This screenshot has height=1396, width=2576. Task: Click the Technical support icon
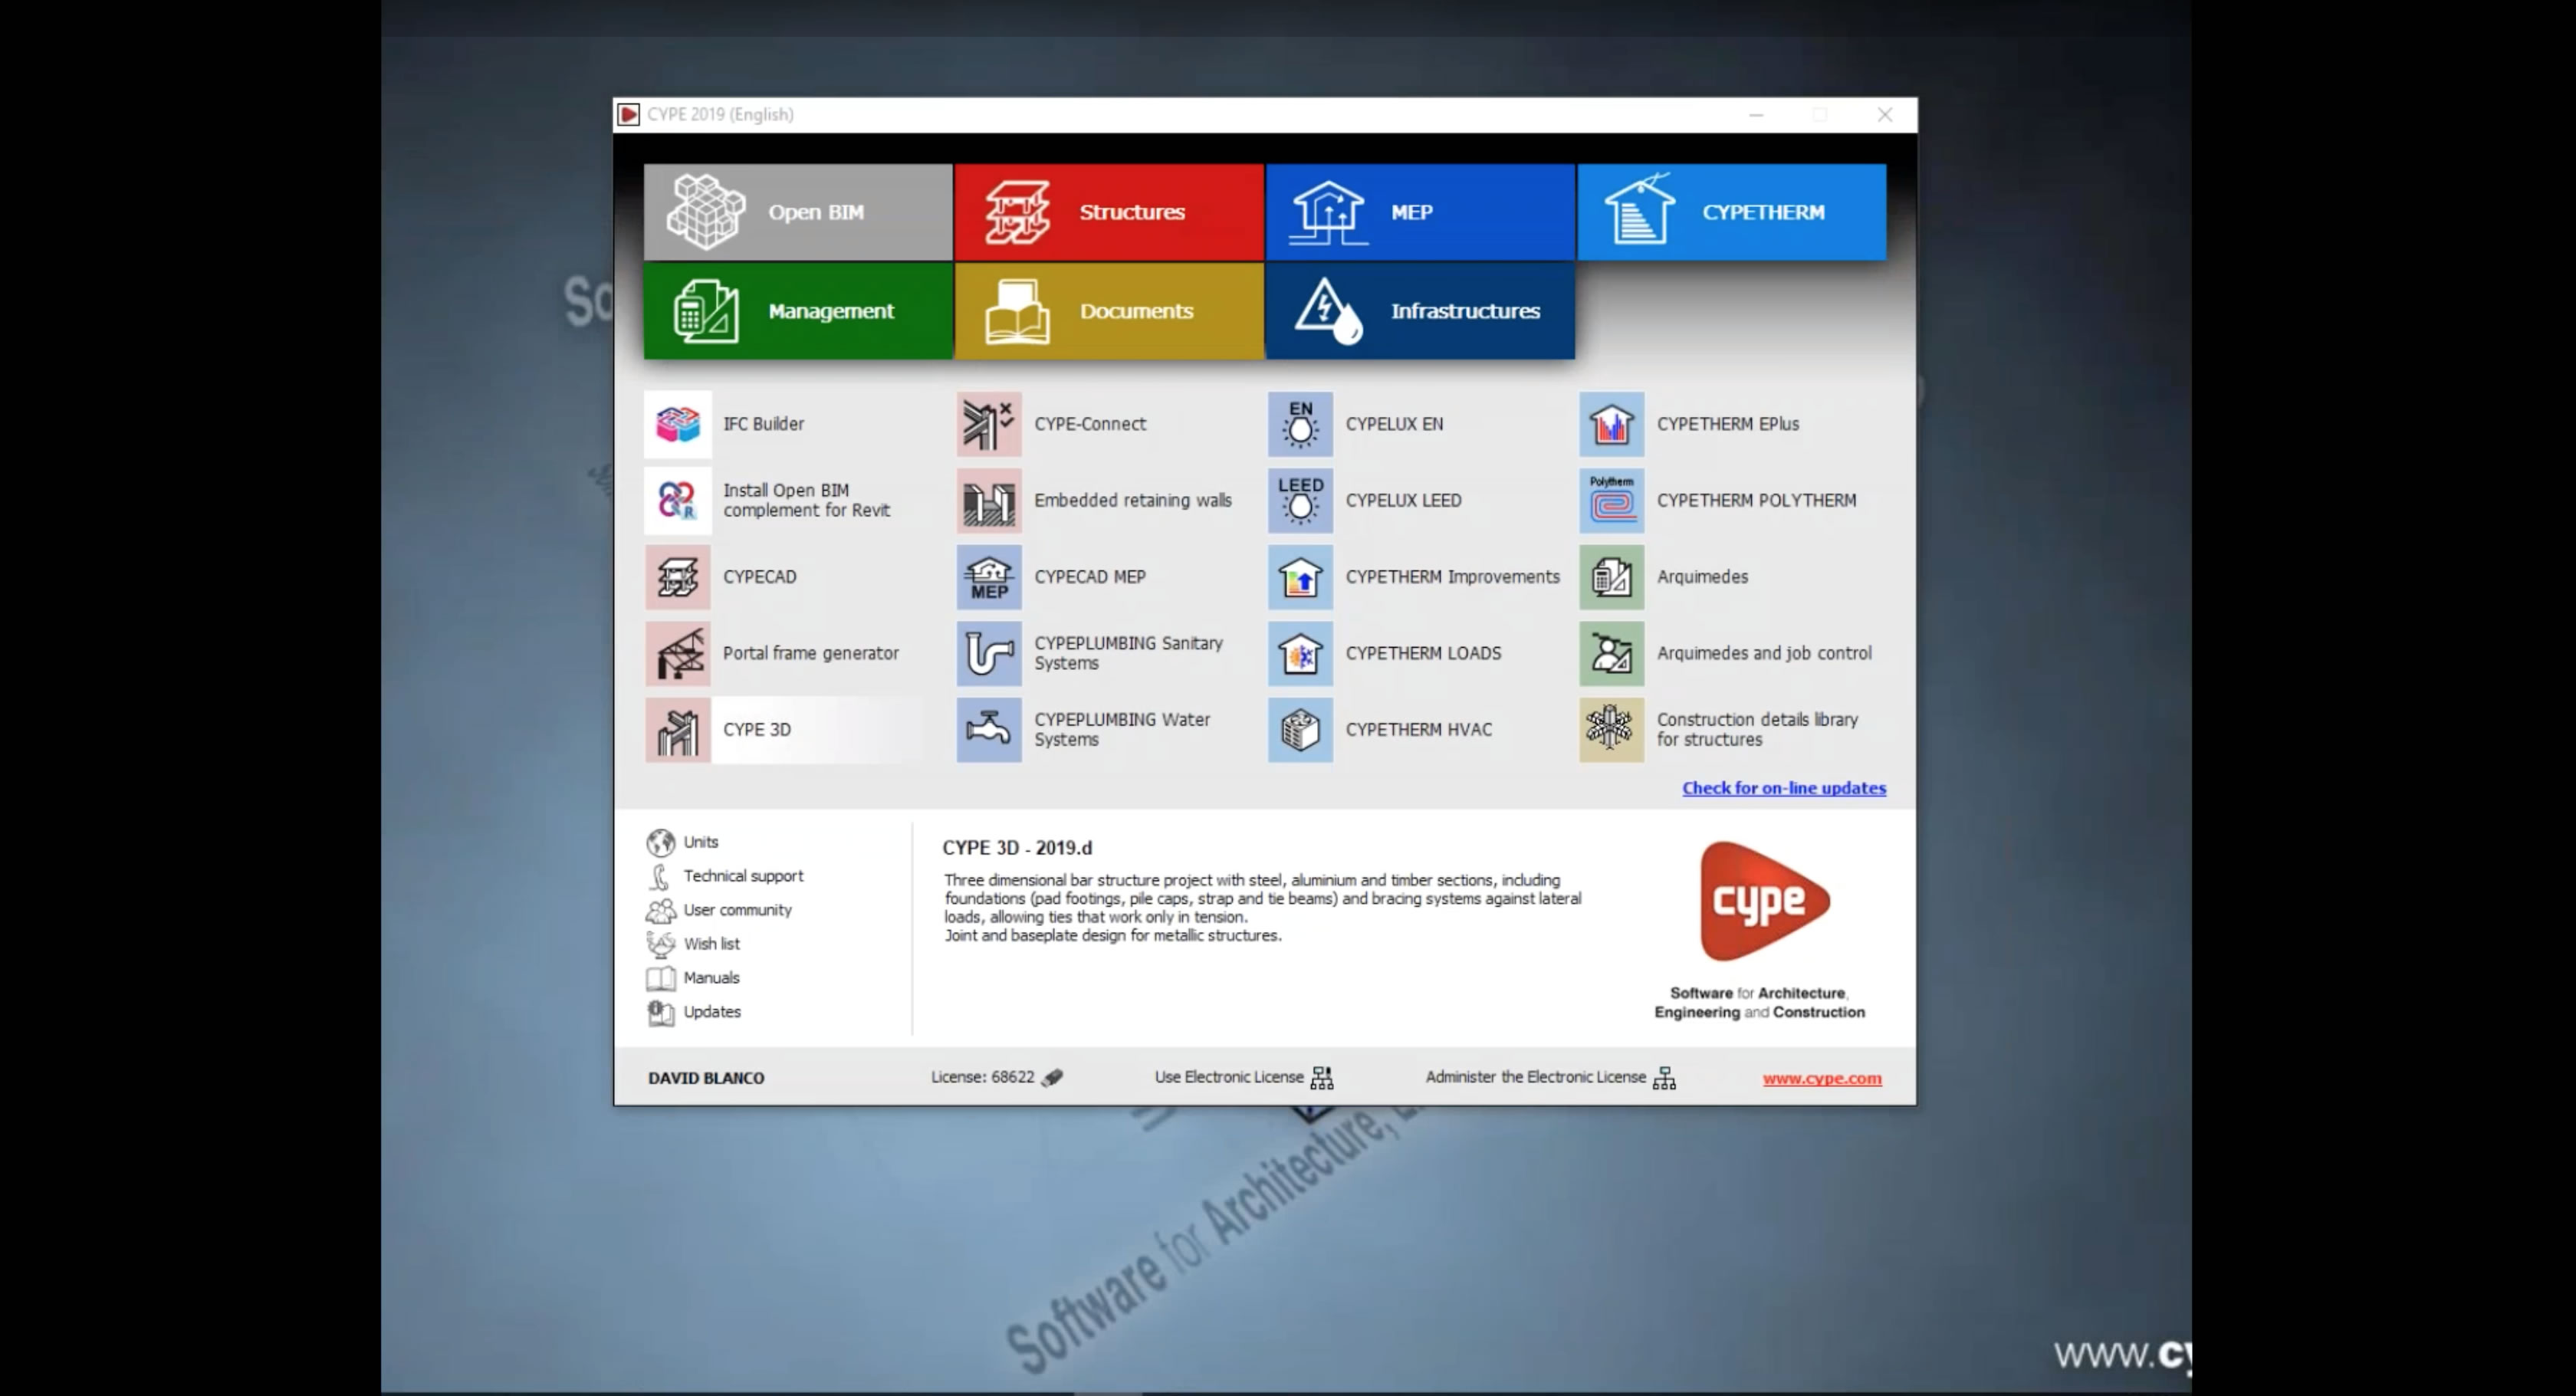pos(660,877)
